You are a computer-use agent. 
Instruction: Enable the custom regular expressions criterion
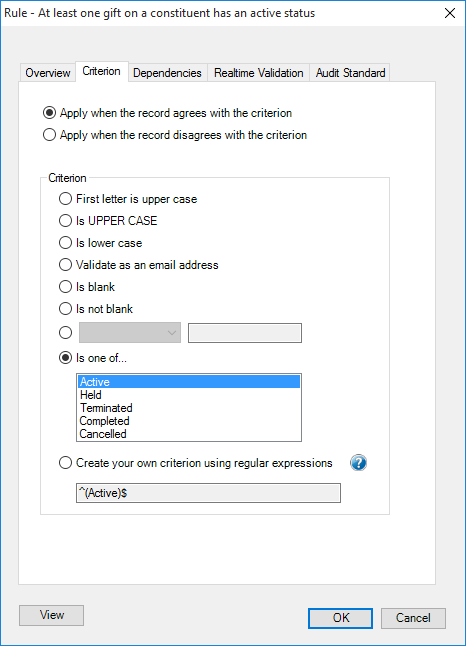(x=196, y=463)
